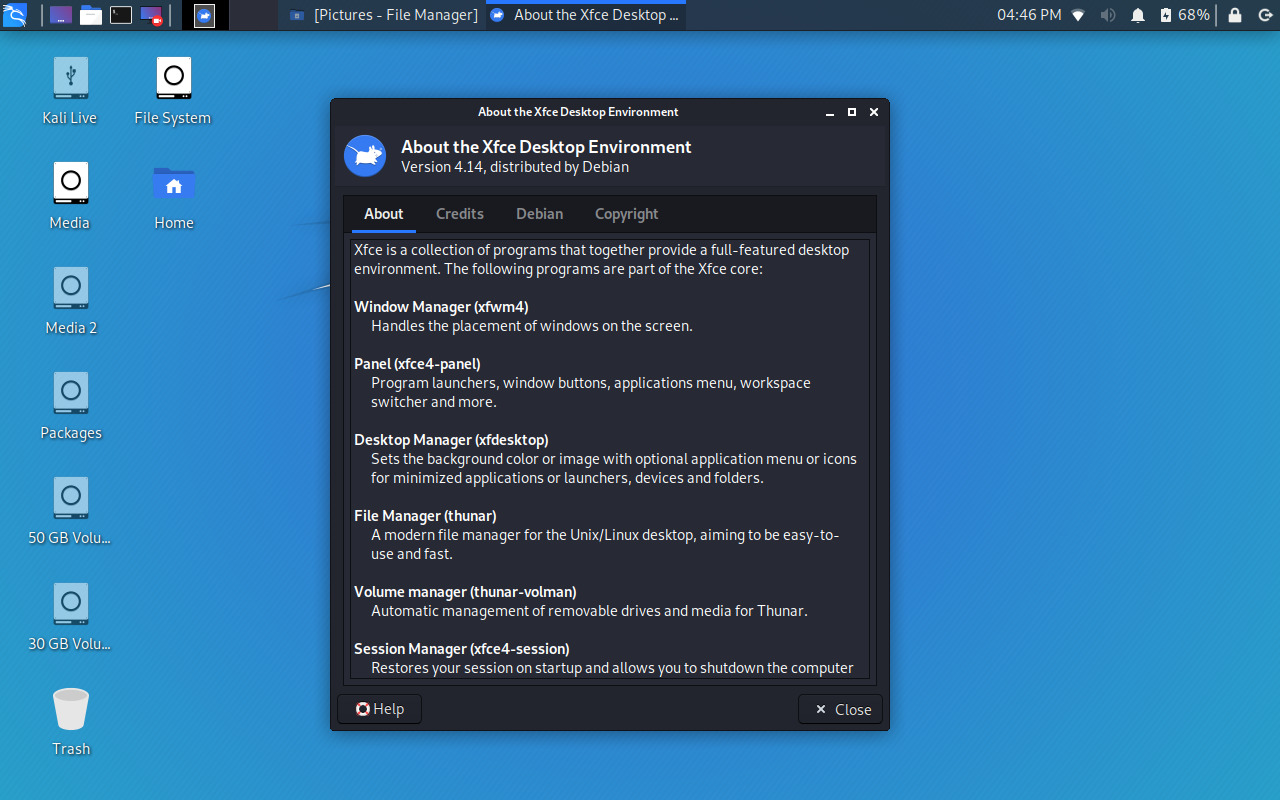Mute audio via the volume icon
The width and height of the screenshot is (1280, 800).
pyautogui.click(x=1107, y=15)
